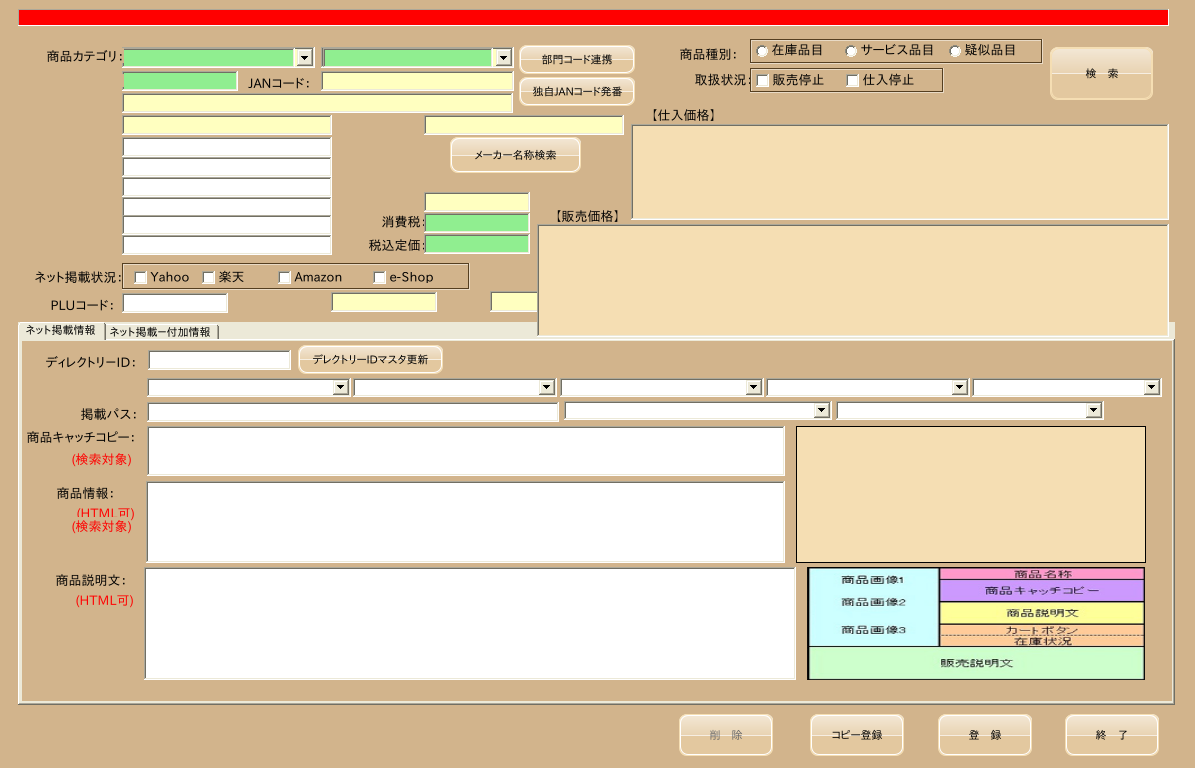The image size is (1195, 768).
Task: Click the pink 商品名称 layout block
Action: [1042, 574]
